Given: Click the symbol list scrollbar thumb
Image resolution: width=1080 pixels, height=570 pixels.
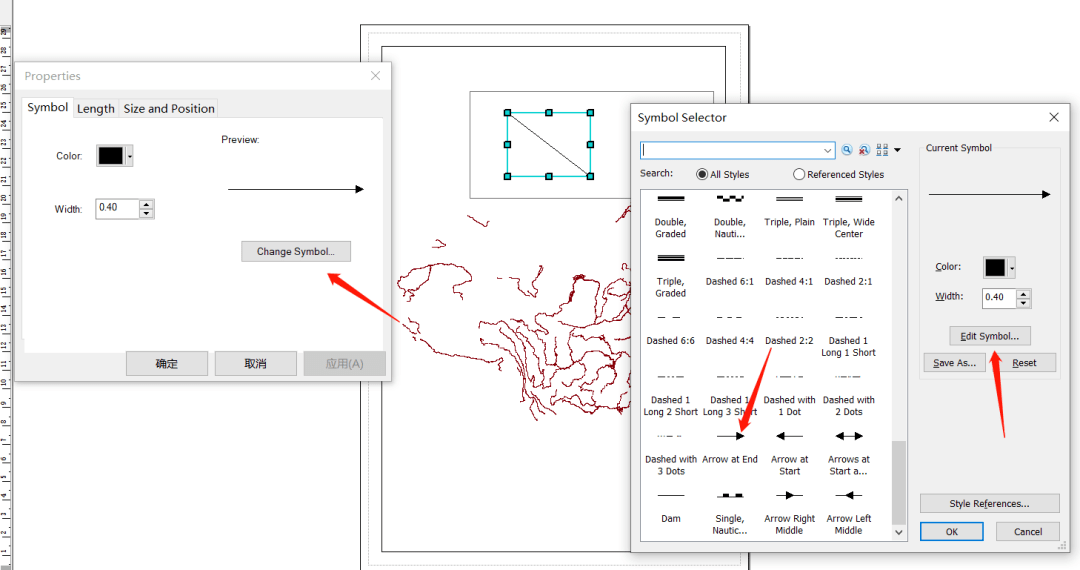Looking at the screenshot, I should (898, 483).
